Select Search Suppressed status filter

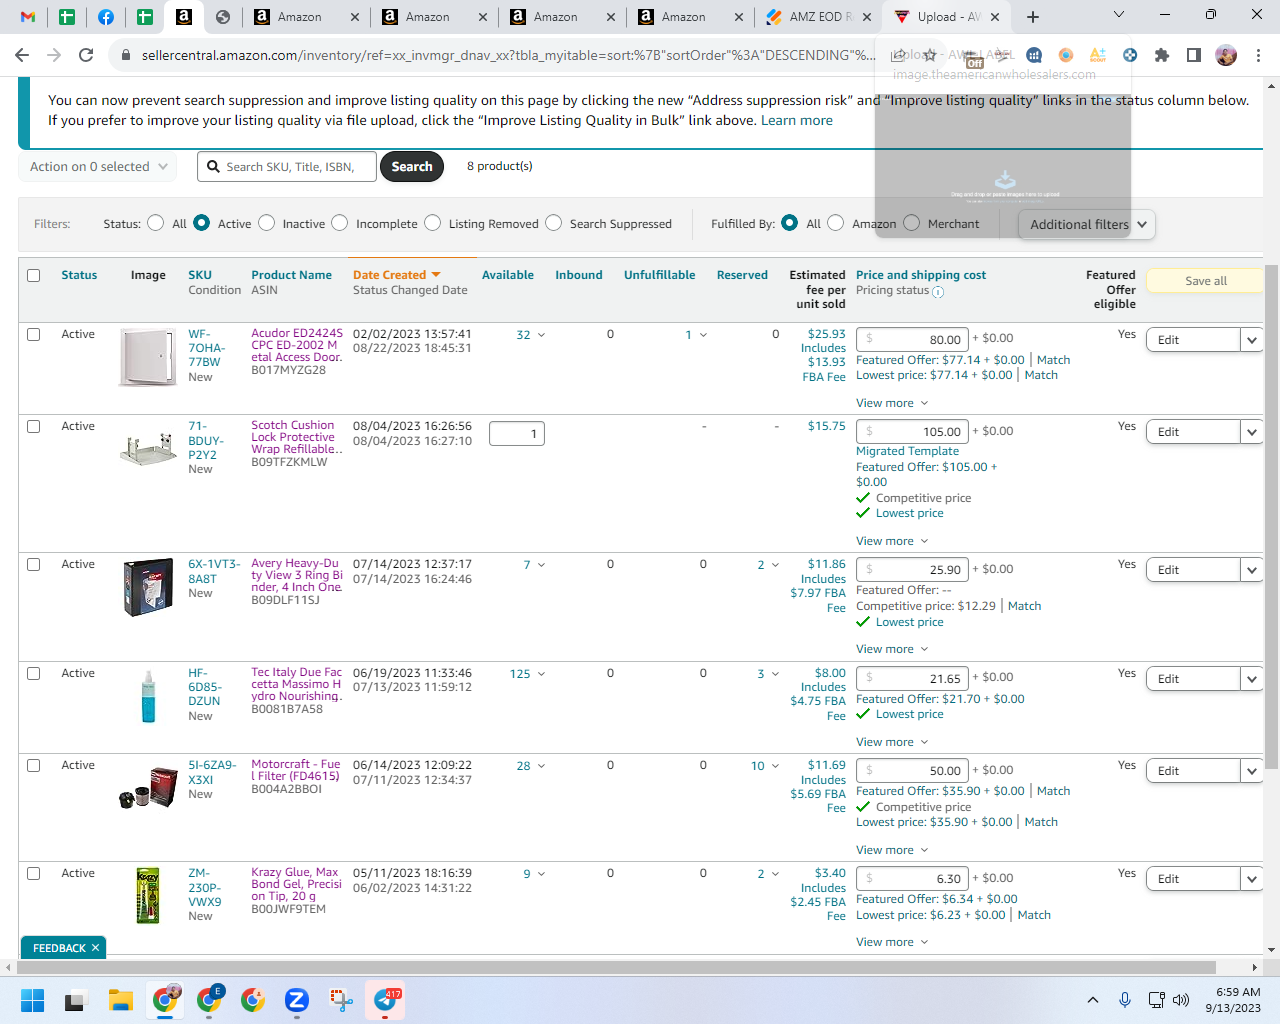coord(554,223)
